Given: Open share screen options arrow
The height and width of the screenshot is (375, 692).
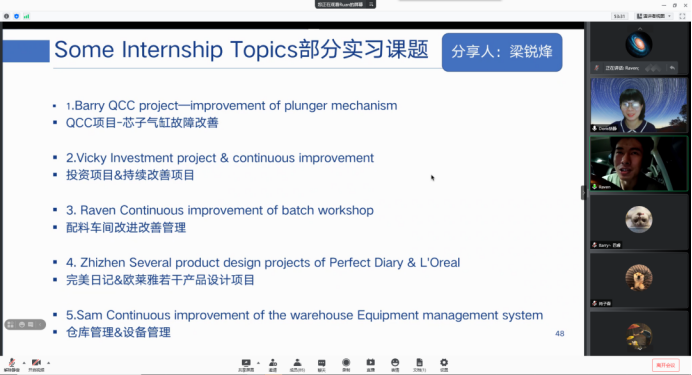Looking at the screenshot, I should (258, 363).
